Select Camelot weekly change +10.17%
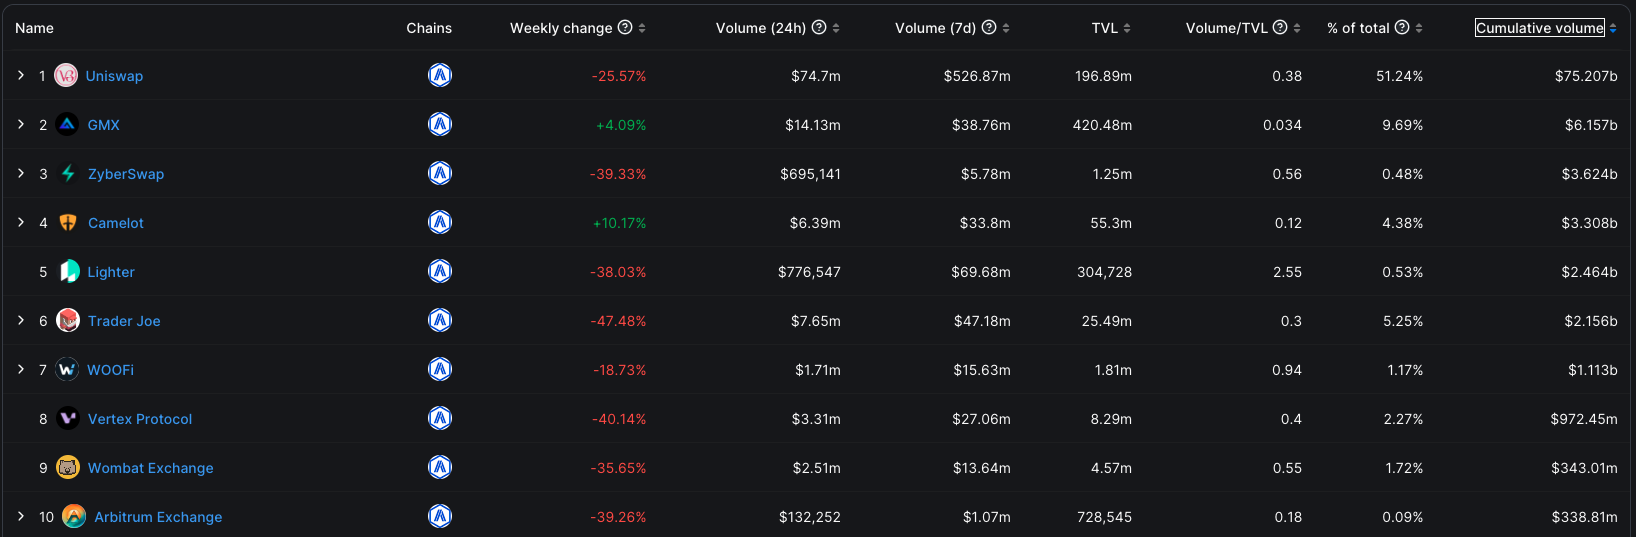1636x537 pixels. pos(620,223)
